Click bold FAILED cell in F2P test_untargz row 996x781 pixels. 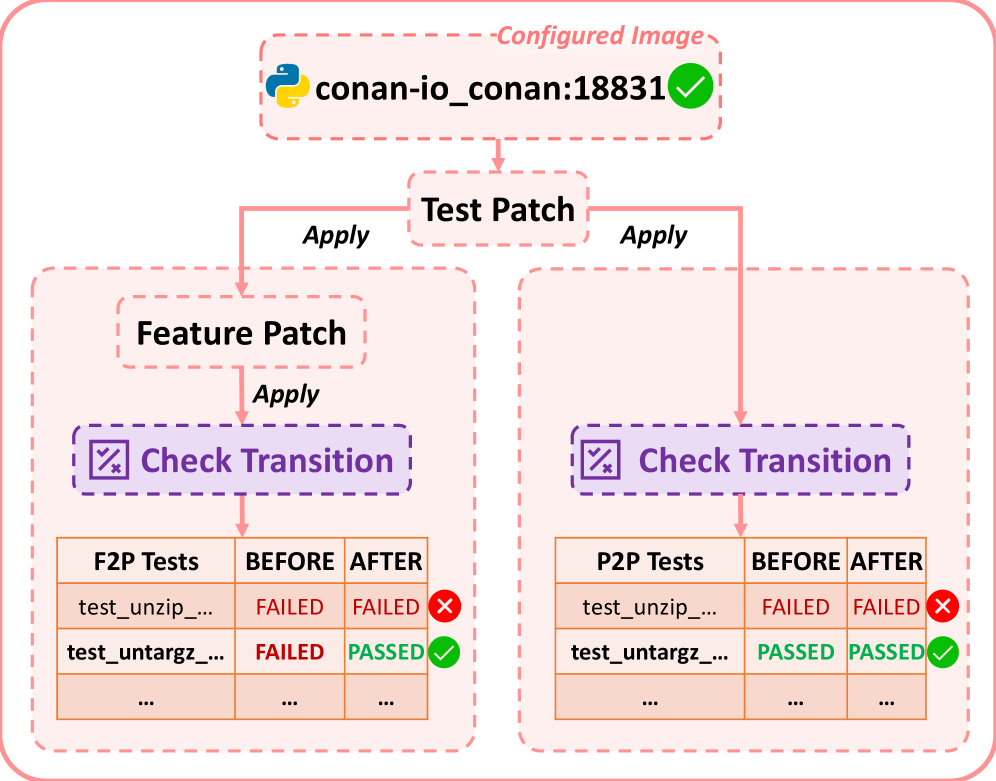[290, 651]
